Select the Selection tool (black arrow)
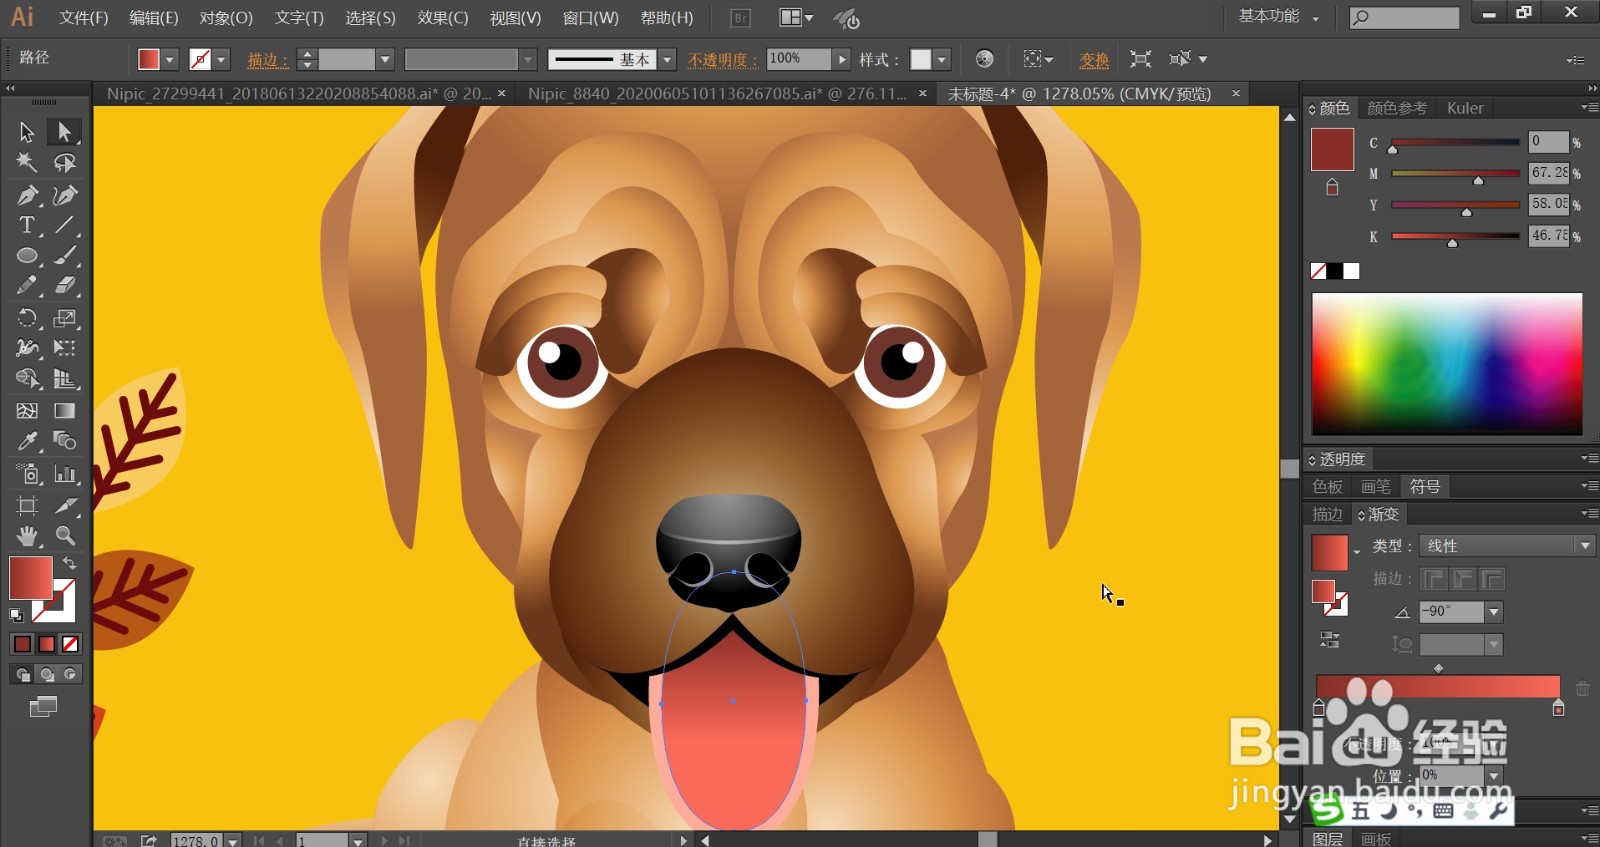The height and width of the screenshot is (847, 1600). click(27, 132)
